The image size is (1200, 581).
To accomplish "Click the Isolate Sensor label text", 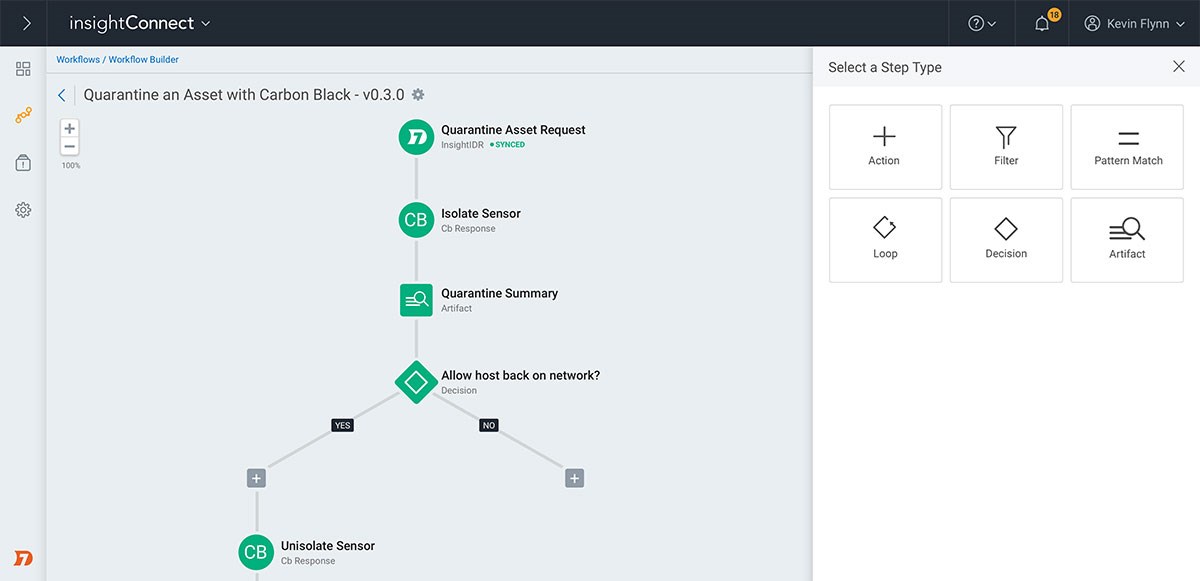I will 481,213.
